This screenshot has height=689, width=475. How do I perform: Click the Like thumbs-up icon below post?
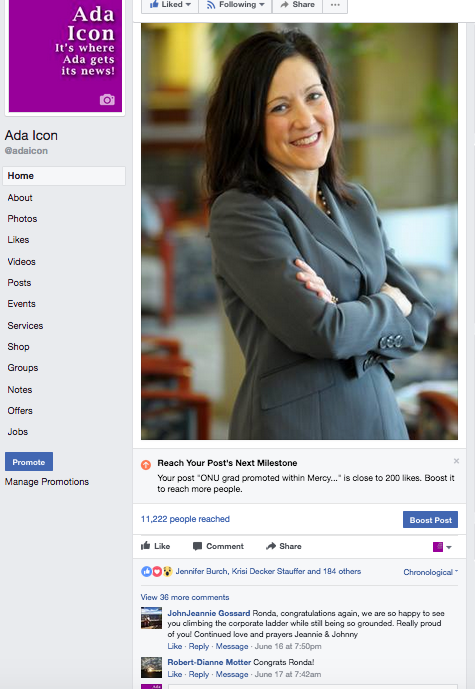(x=145, y=546)
